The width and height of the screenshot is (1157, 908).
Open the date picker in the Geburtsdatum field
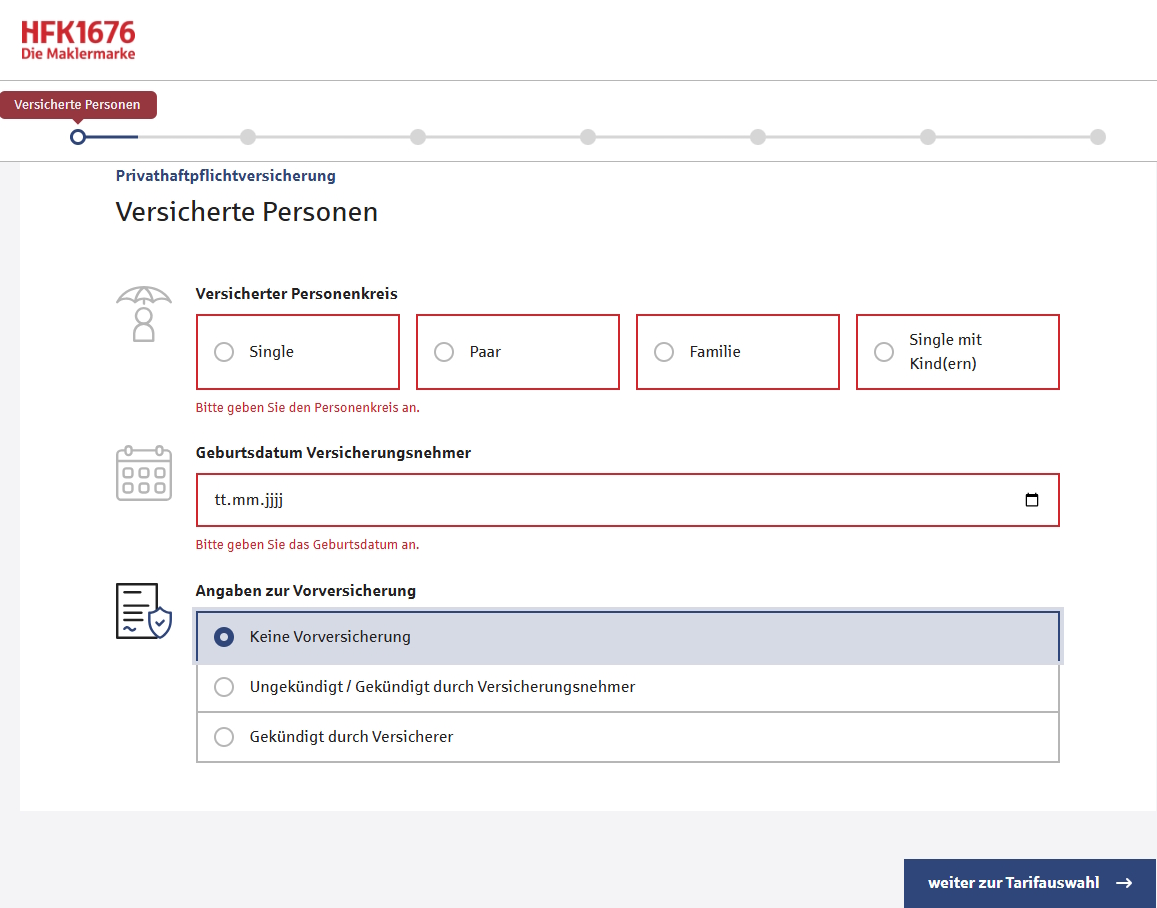click(x=1032, y=500)
